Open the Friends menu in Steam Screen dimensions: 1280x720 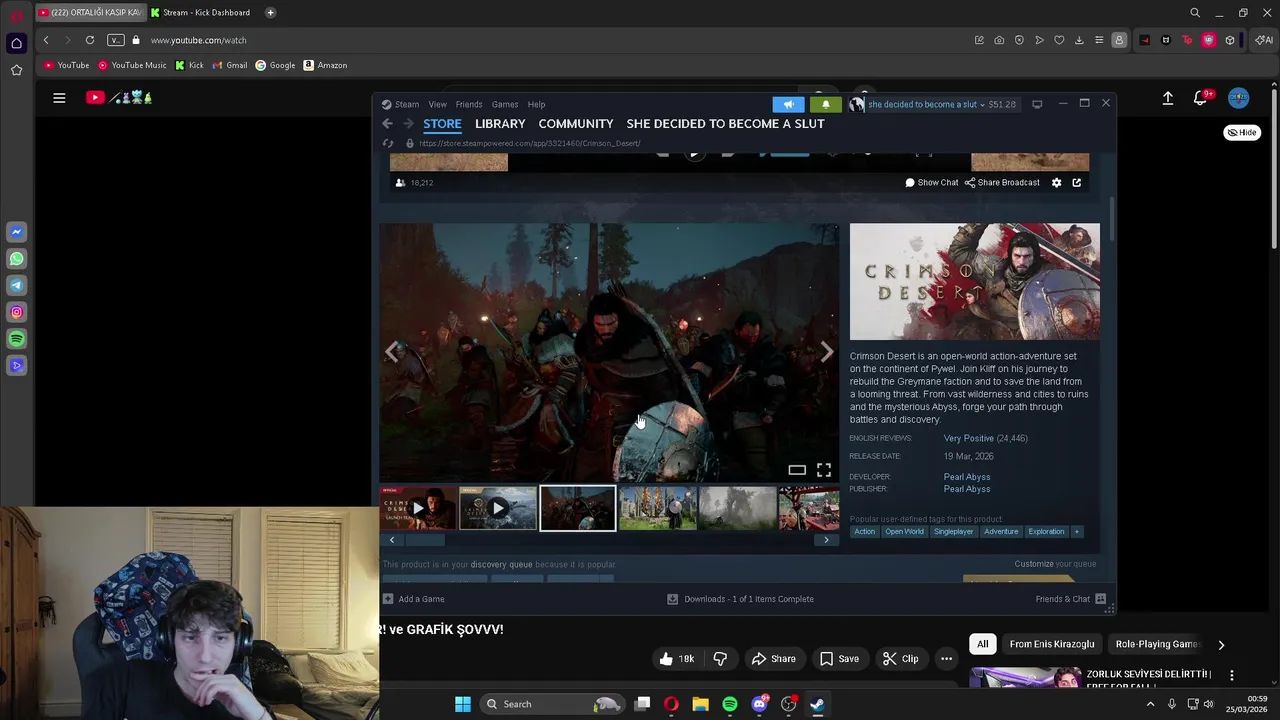click(x=469, y=104)
